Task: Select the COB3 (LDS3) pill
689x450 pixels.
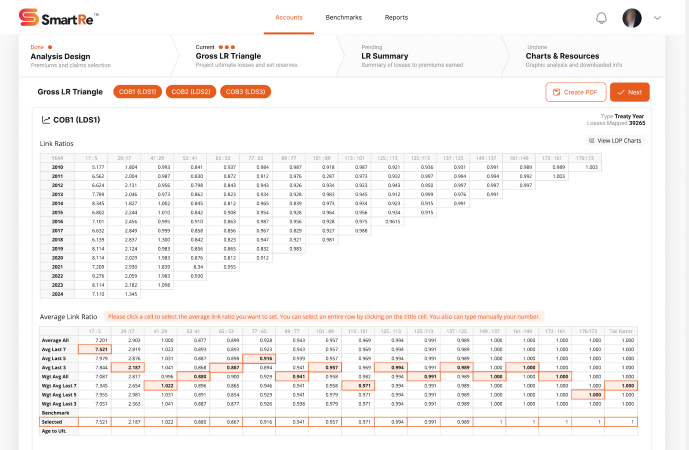Action: (244, 92)
